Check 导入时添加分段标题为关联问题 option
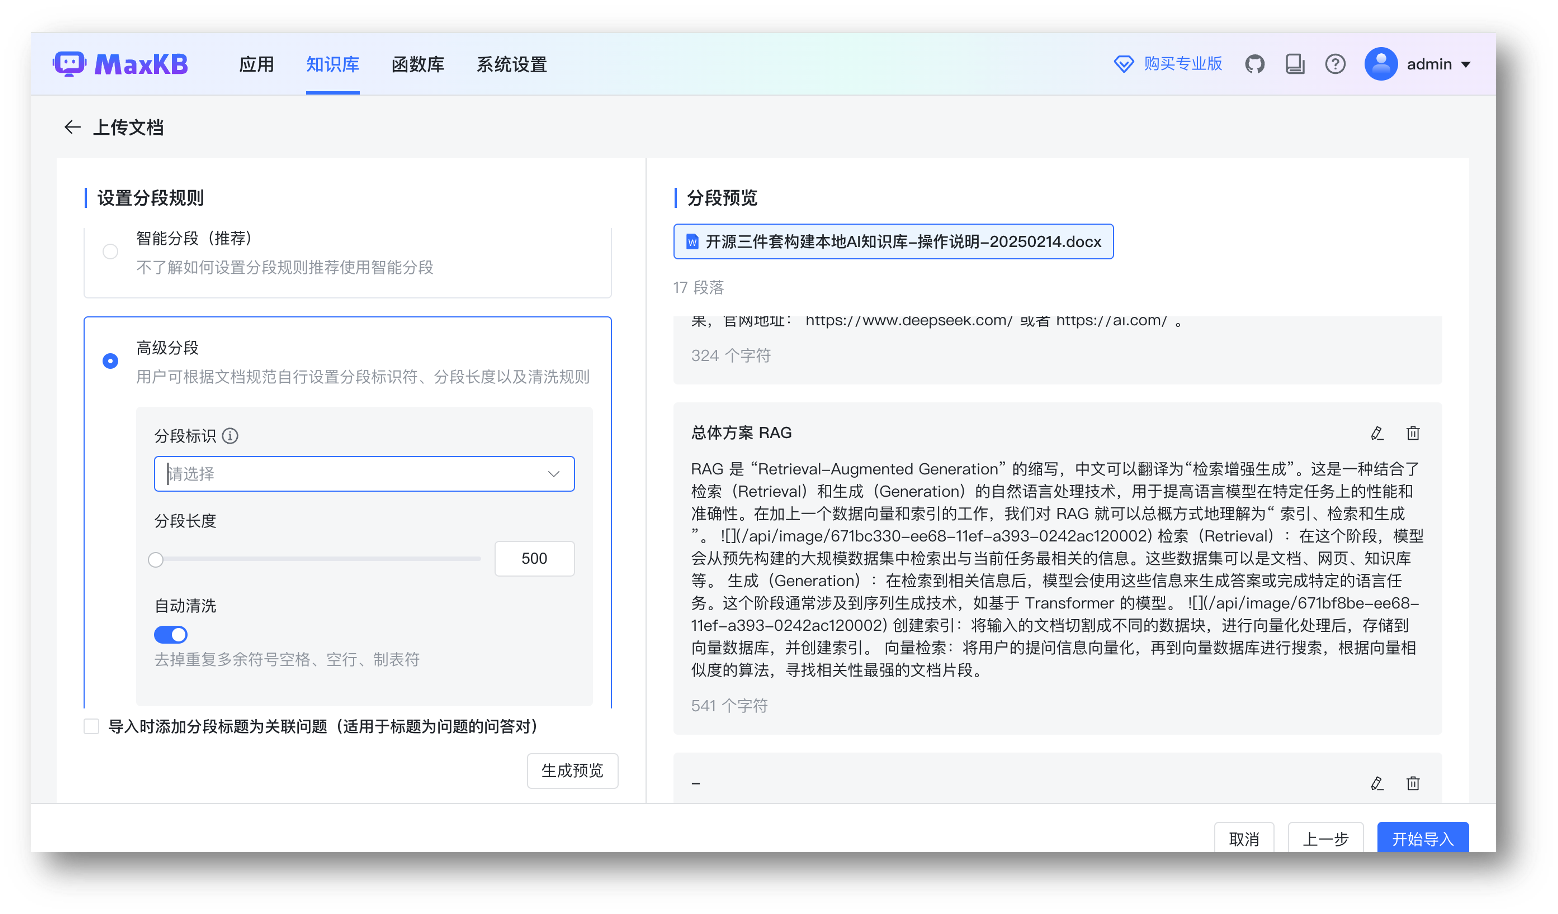The width and height of the screenshot is (1558, 914). (91, 726)
